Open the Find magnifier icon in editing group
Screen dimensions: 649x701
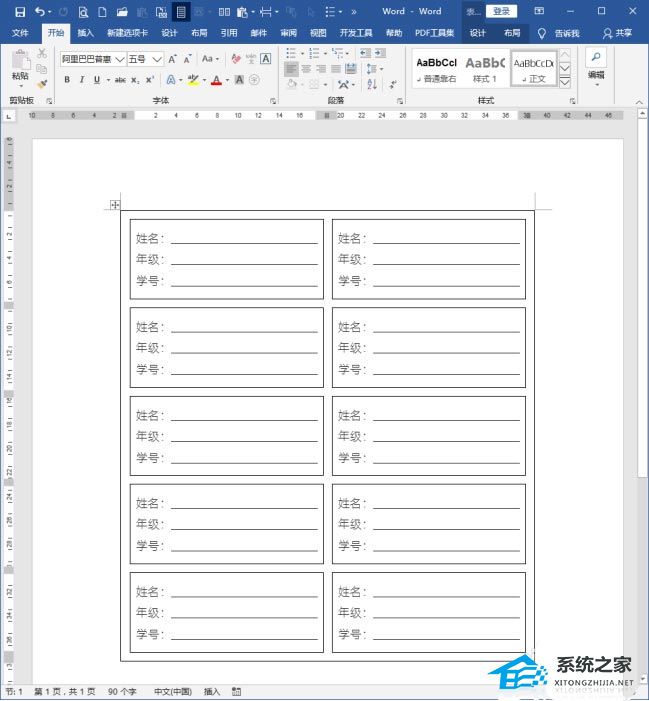[x=596, y=57]
